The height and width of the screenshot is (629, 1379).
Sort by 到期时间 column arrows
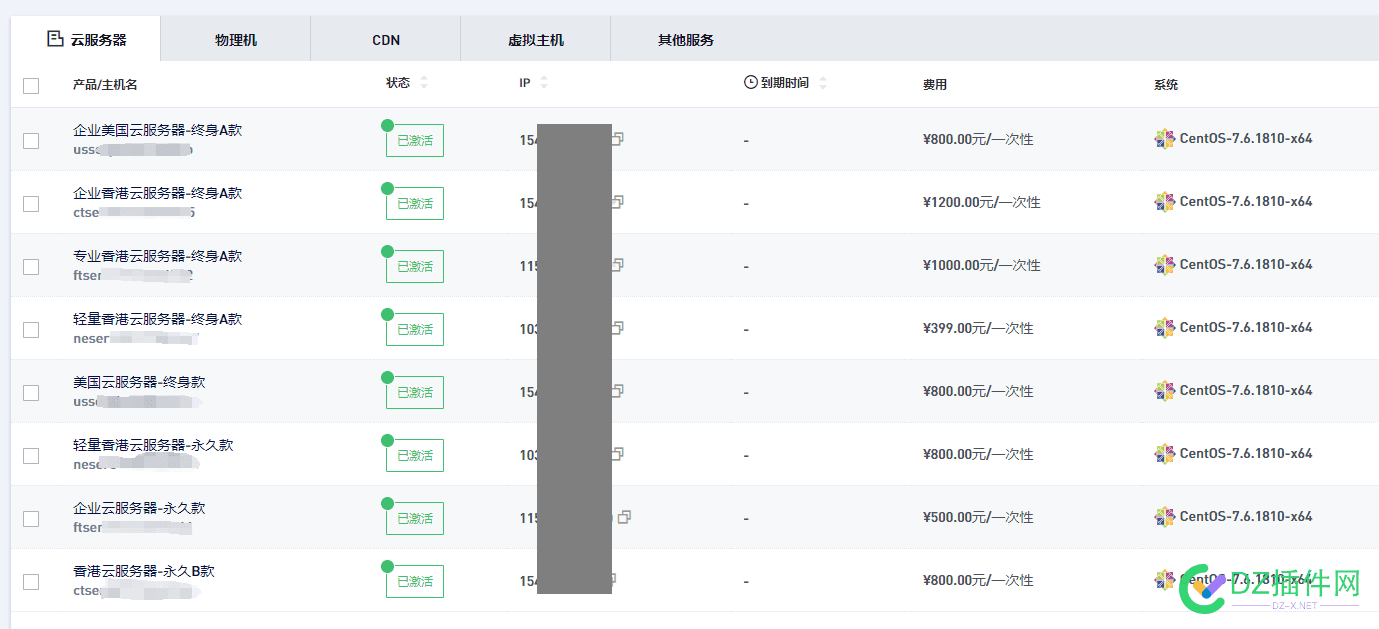tap(823, 83)
